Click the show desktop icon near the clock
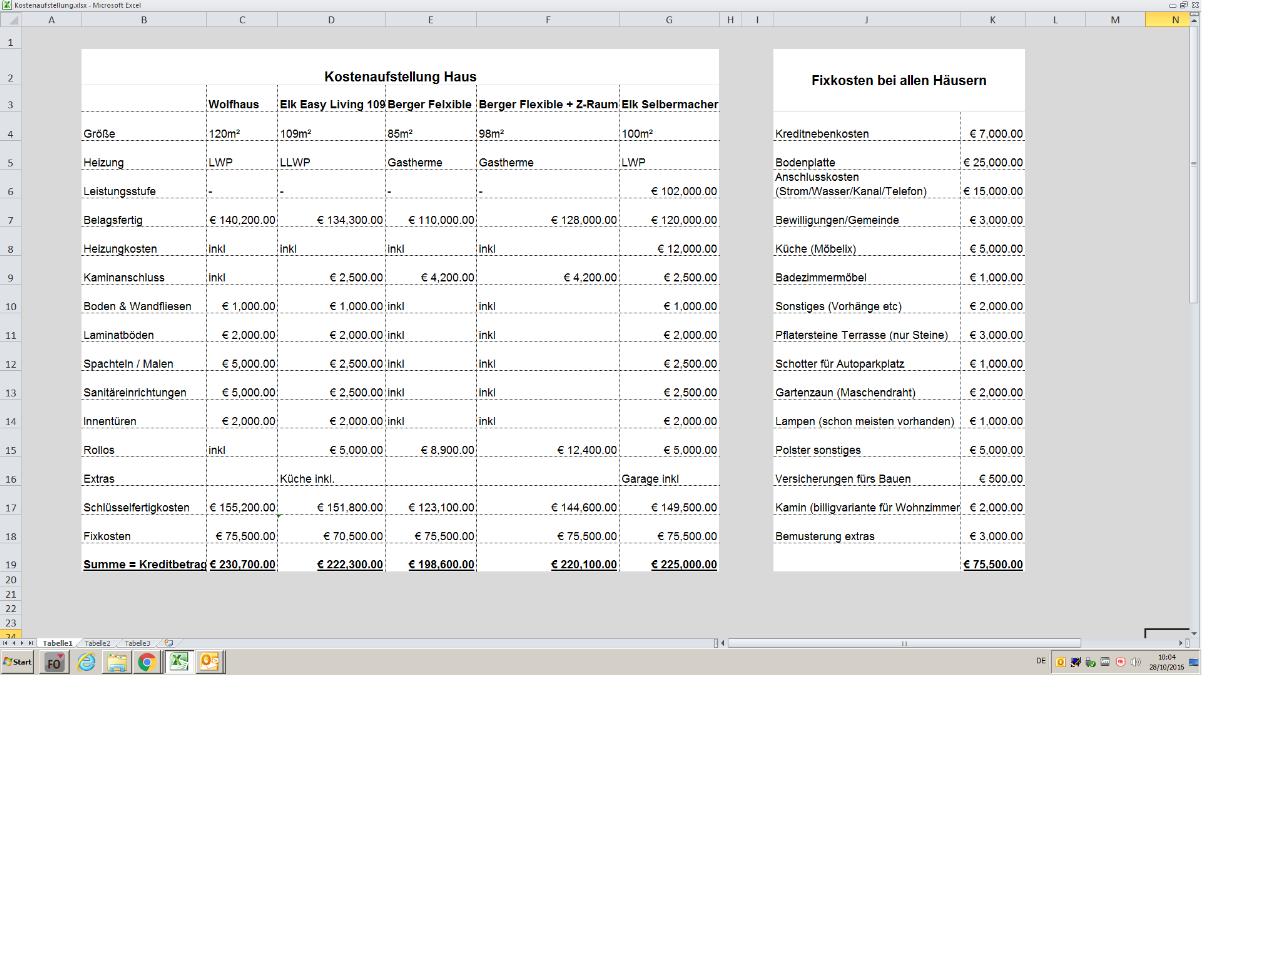The height and width of the screenshot is (960, 1280). [1193, 662]
